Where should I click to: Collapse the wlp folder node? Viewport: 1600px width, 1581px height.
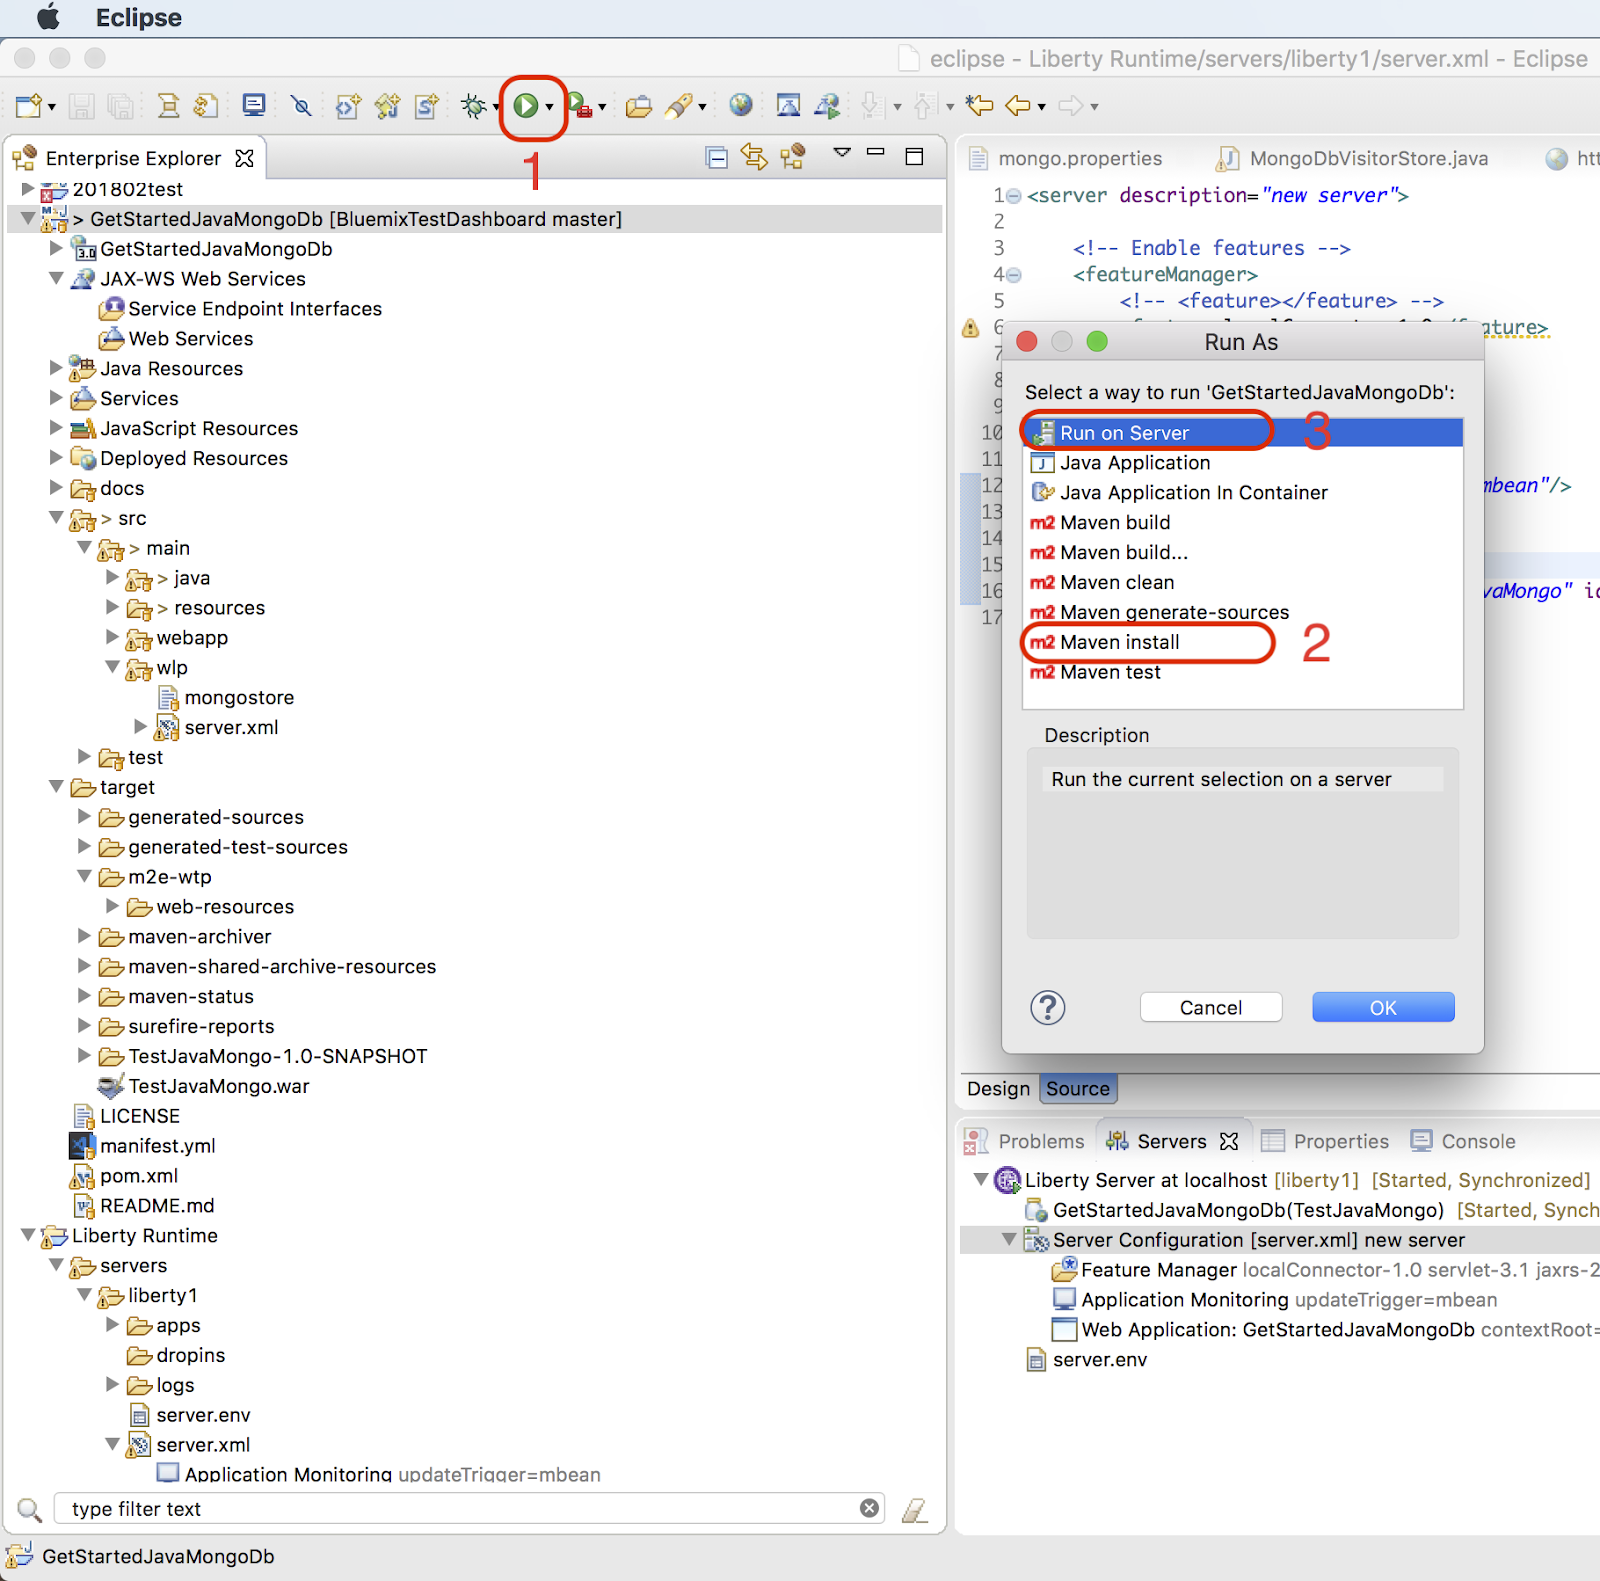(113, 667)
